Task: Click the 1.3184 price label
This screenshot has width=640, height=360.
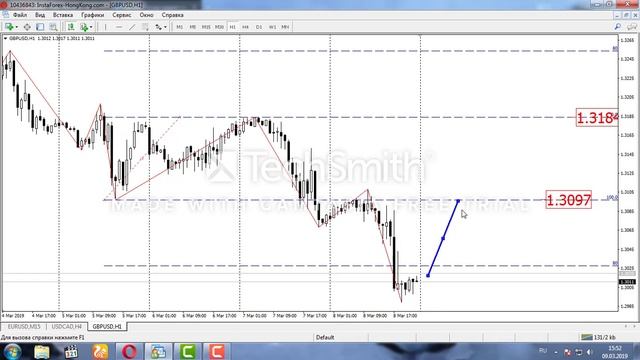Action: tap(597, 118)
